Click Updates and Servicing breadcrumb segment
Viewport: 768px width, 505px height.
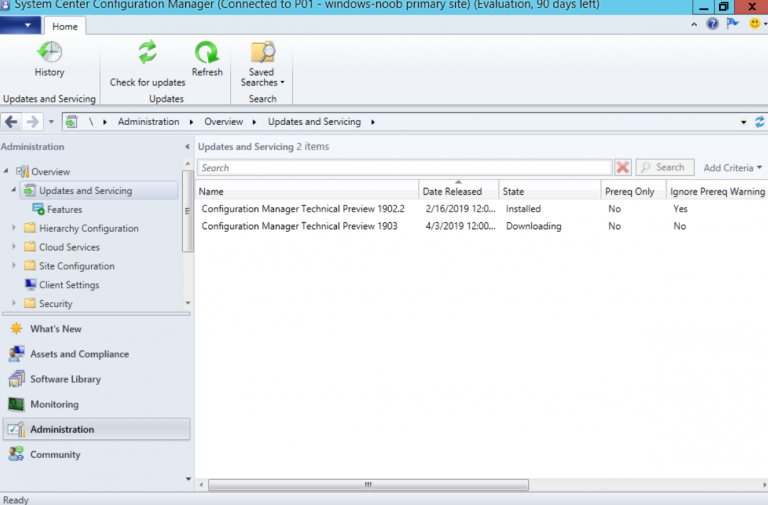pos(314,121)
